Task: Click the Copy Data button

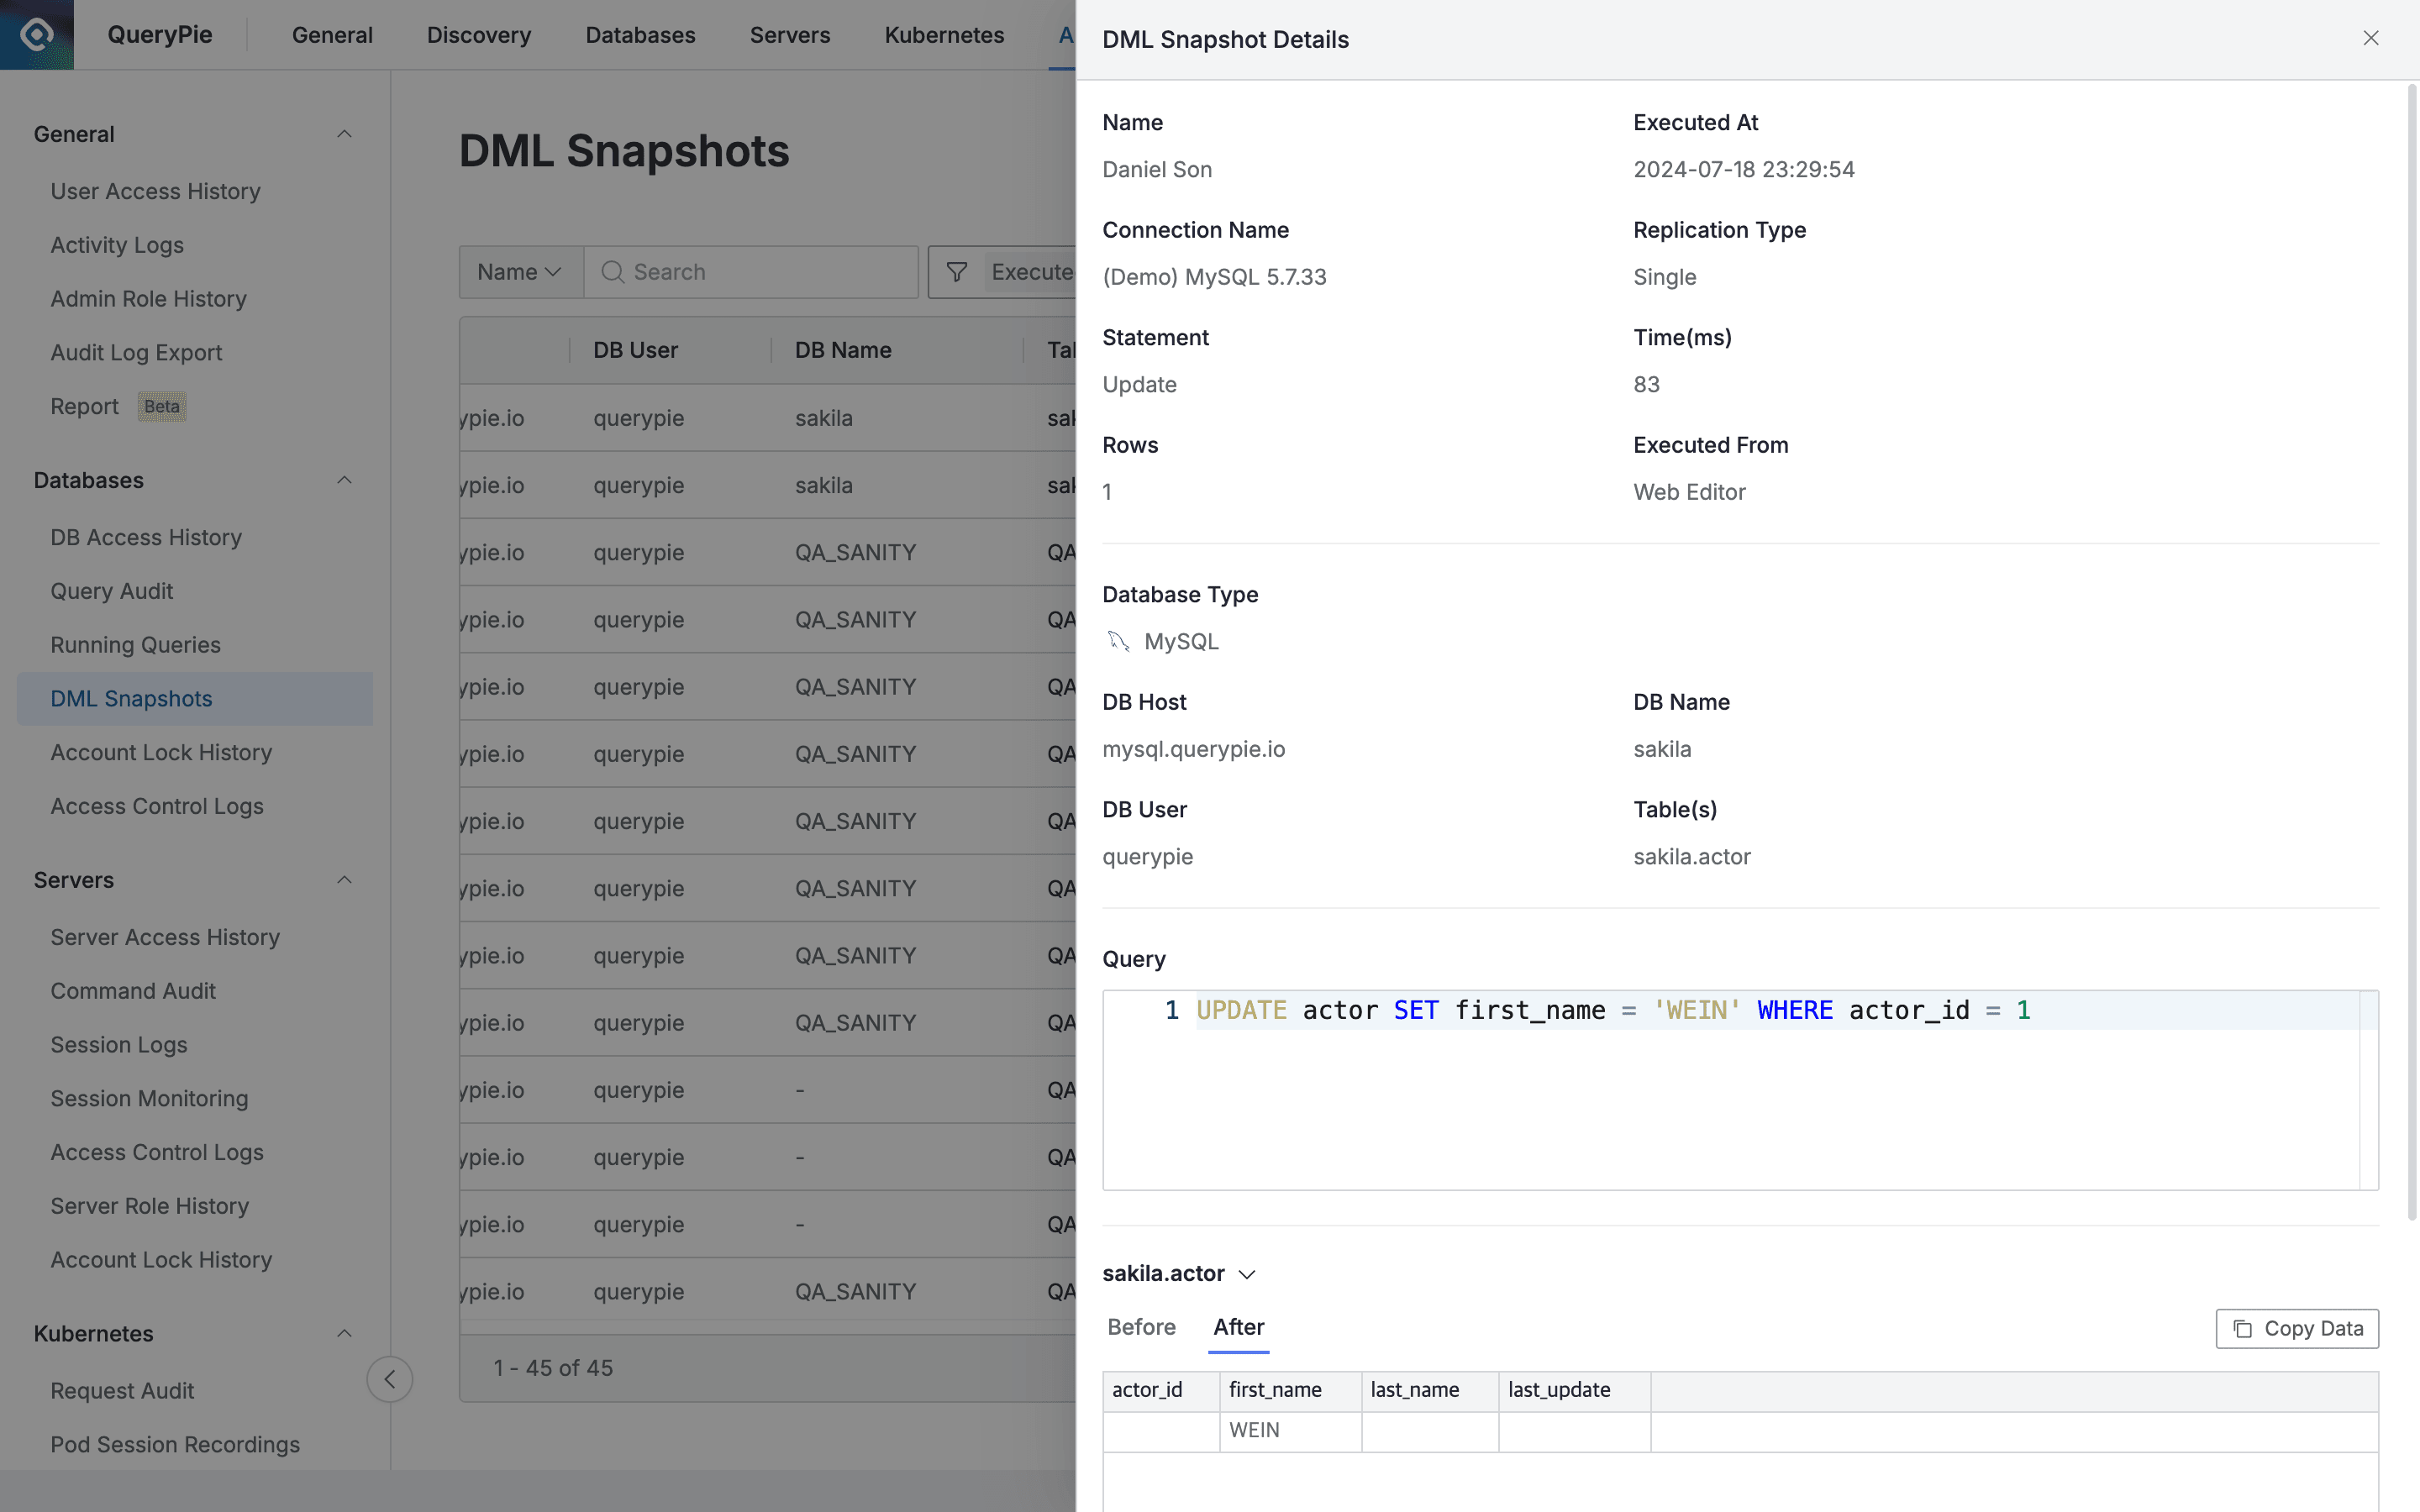Action: 2297,1328
